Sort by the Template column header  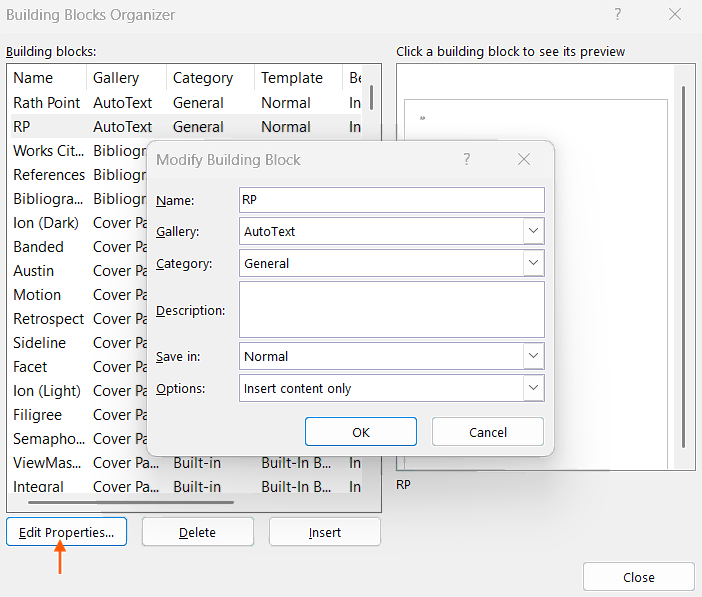[299, 78]
